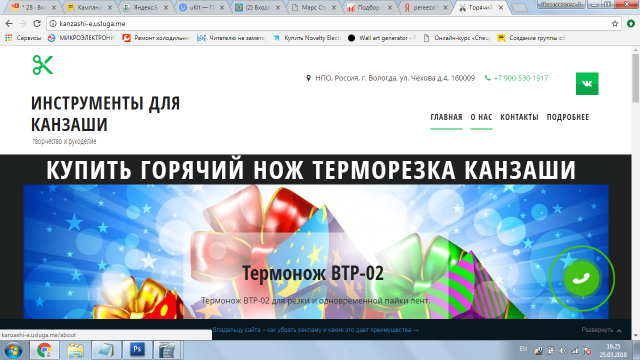The width and height of the screenshot is (640, 360).
Task: Click the green scissors site logo
Action: pos(43,65)
